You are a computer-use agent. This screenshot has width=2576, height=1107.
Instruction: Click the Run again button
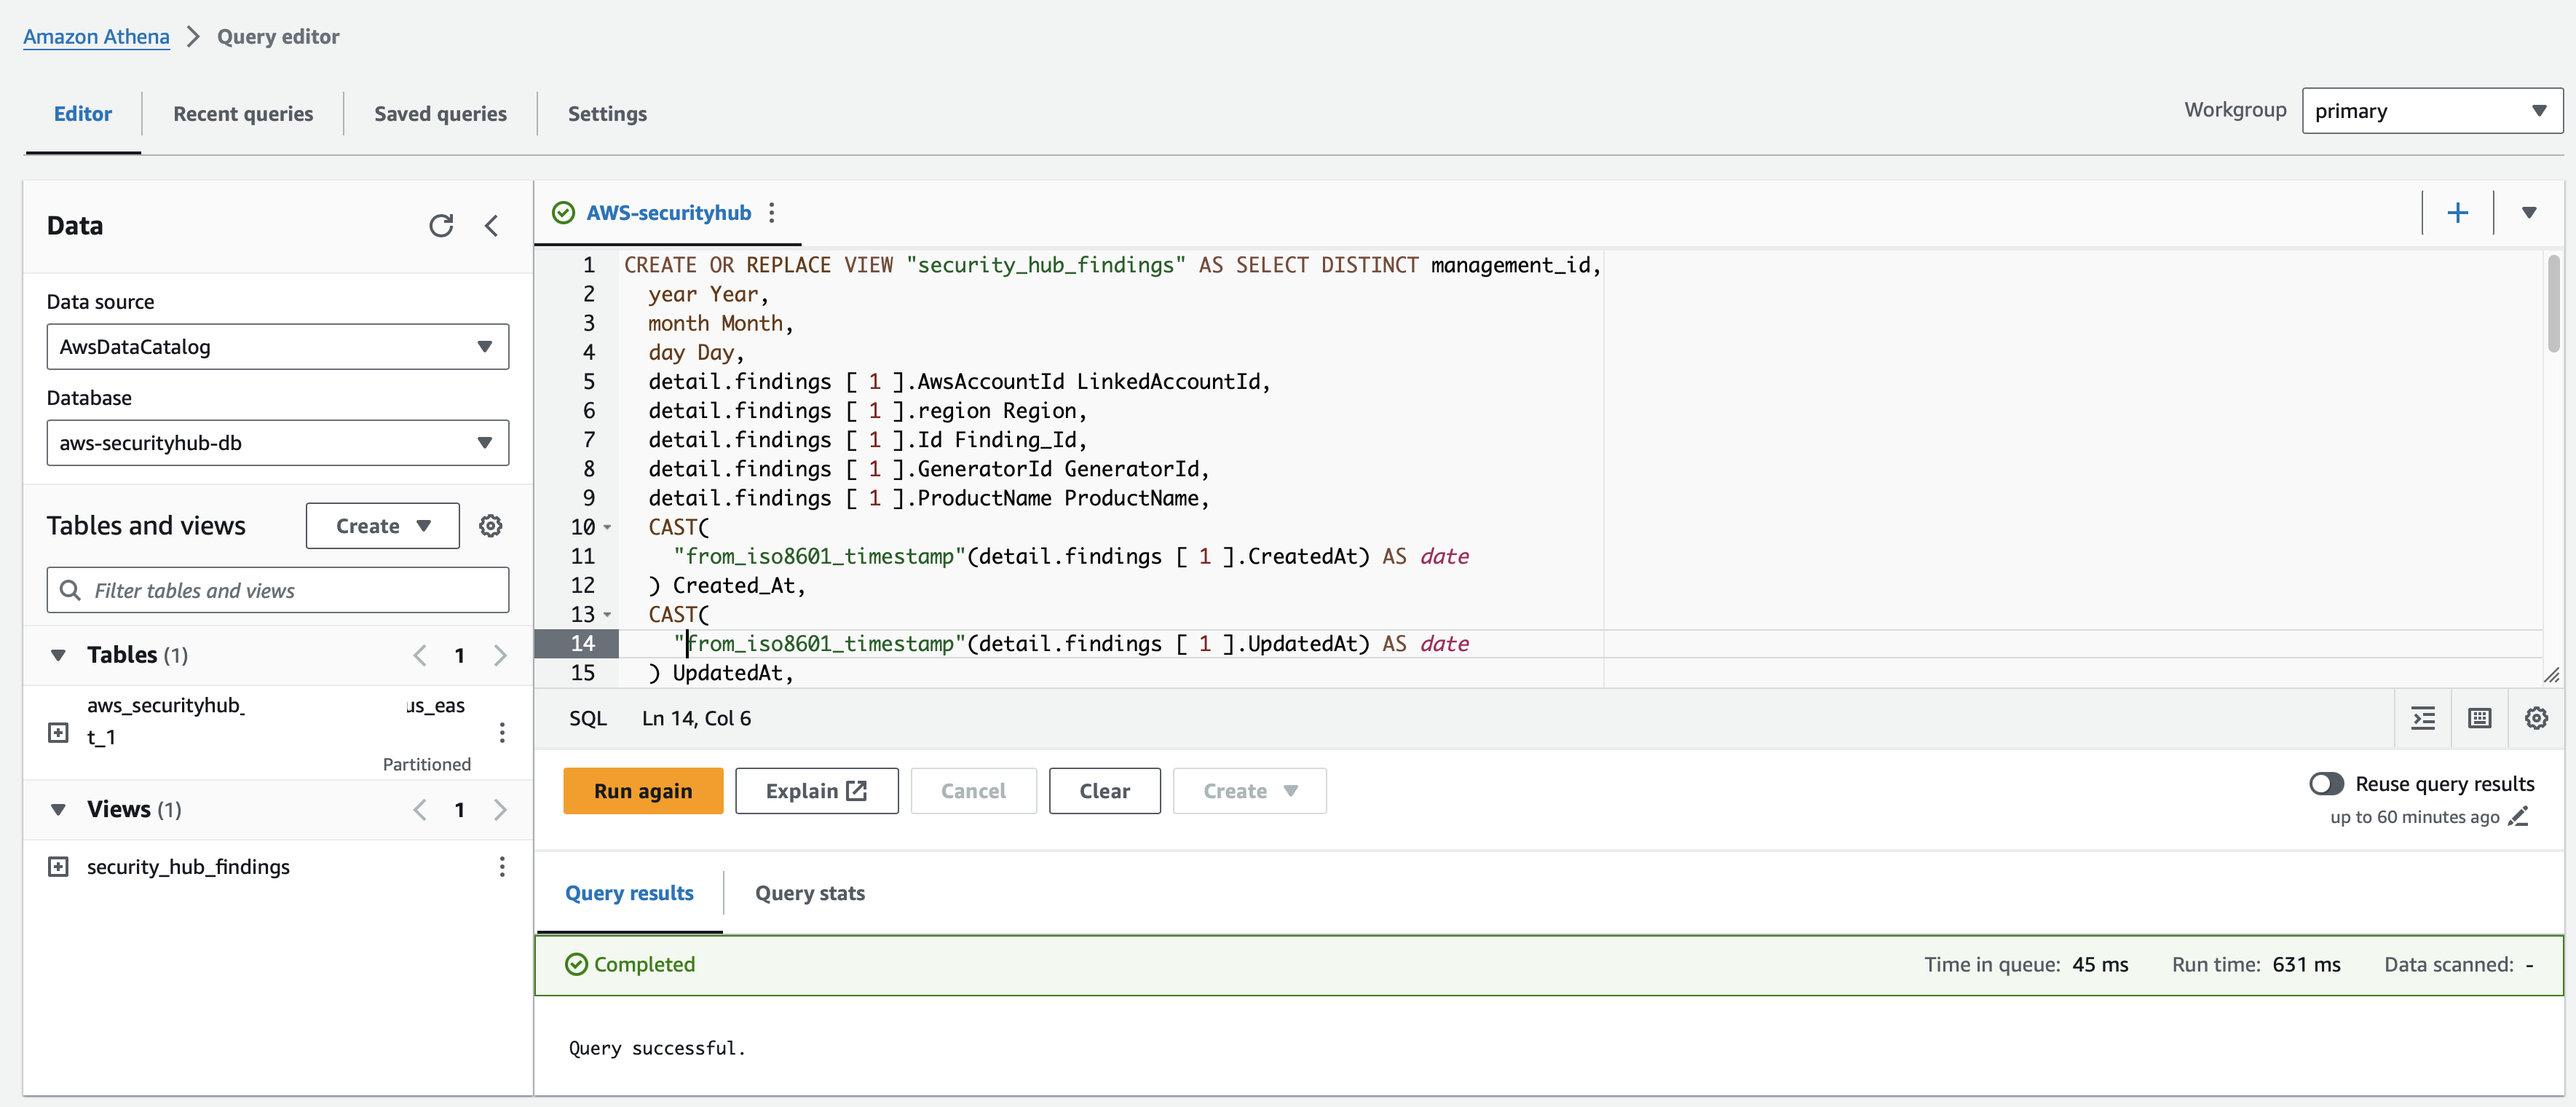pyautogui.click(x=642, y=791)
